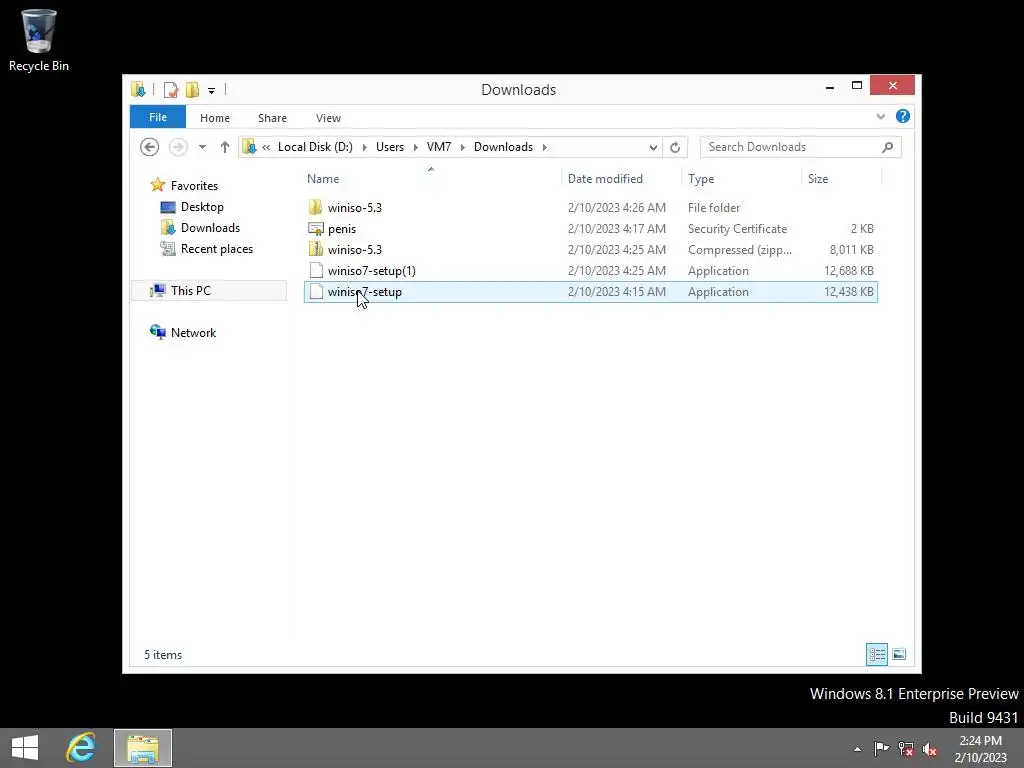Refresh the Downloads folder view
Screen dimensions: 1024x768
pos(675,147)
